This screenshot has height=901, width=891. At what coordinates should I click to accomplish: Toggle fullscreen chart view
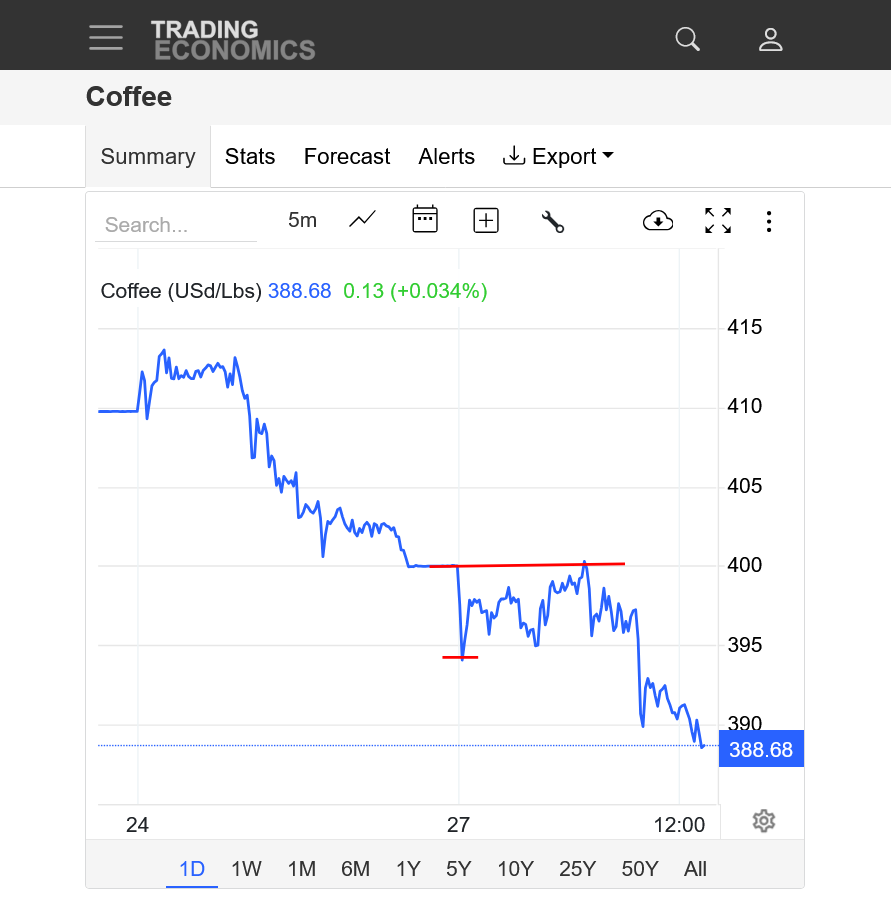pyautogui.click(x=718, y=221)
